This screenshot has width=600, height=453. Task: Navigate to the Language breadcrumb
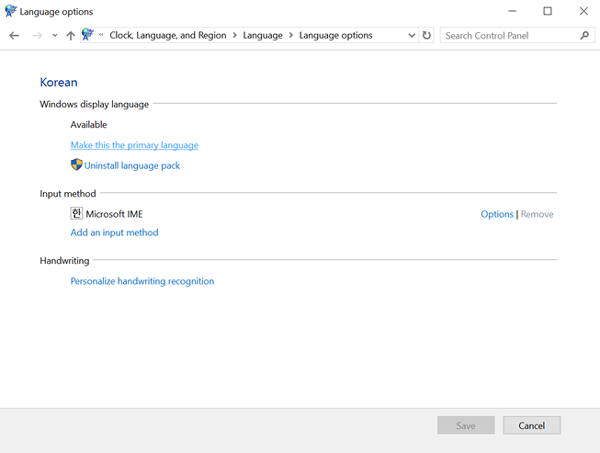click(263, 35)
